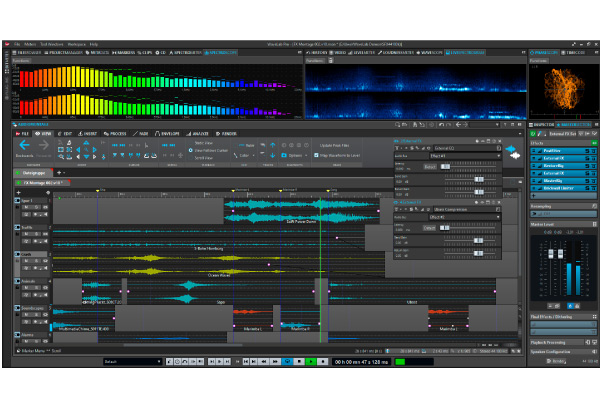Open Live Spectrogram Functions menu
The height and width of the screenshot is (404, 600).
click(x=315, y=60)
